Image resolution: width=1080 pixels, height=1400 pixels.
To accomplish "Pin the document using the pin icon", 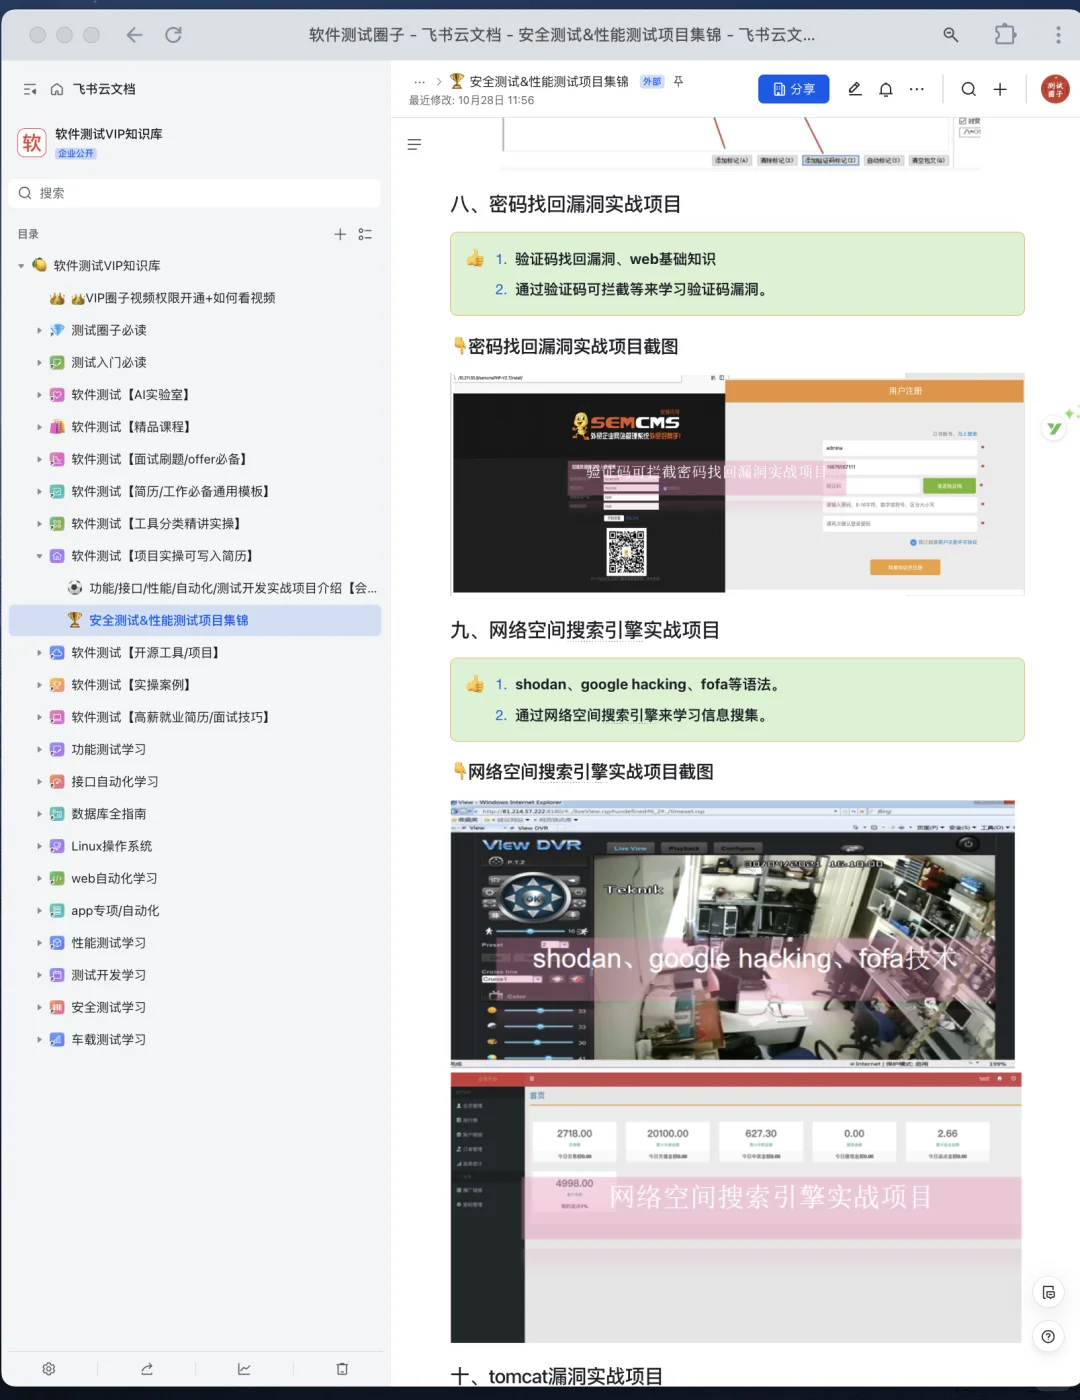I will 679,81.
